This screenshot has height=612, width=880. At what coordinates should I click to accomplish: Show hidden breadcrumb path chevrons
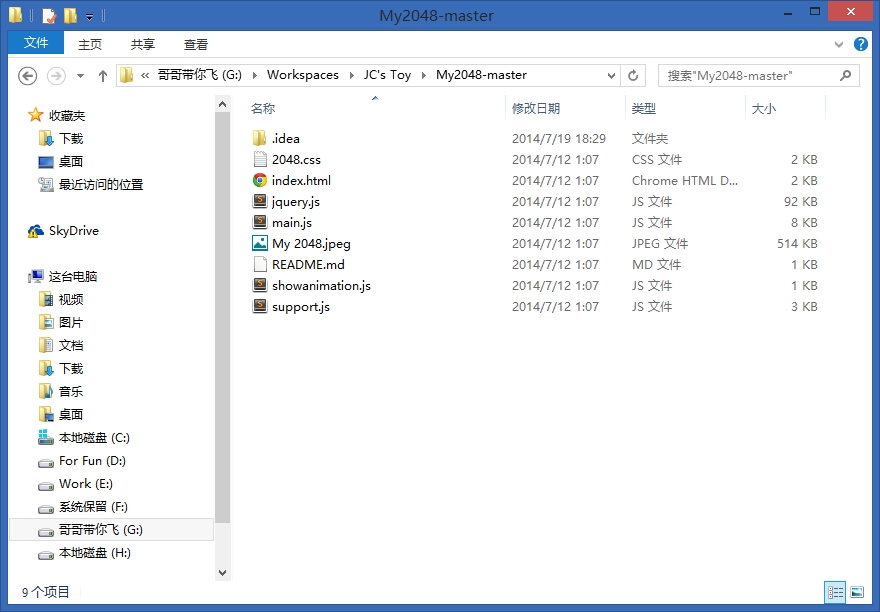145,76
